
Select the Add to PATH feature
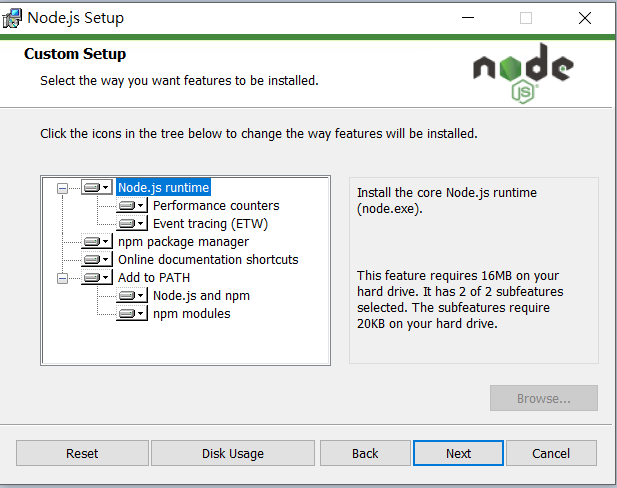click(x=154, y=277)
